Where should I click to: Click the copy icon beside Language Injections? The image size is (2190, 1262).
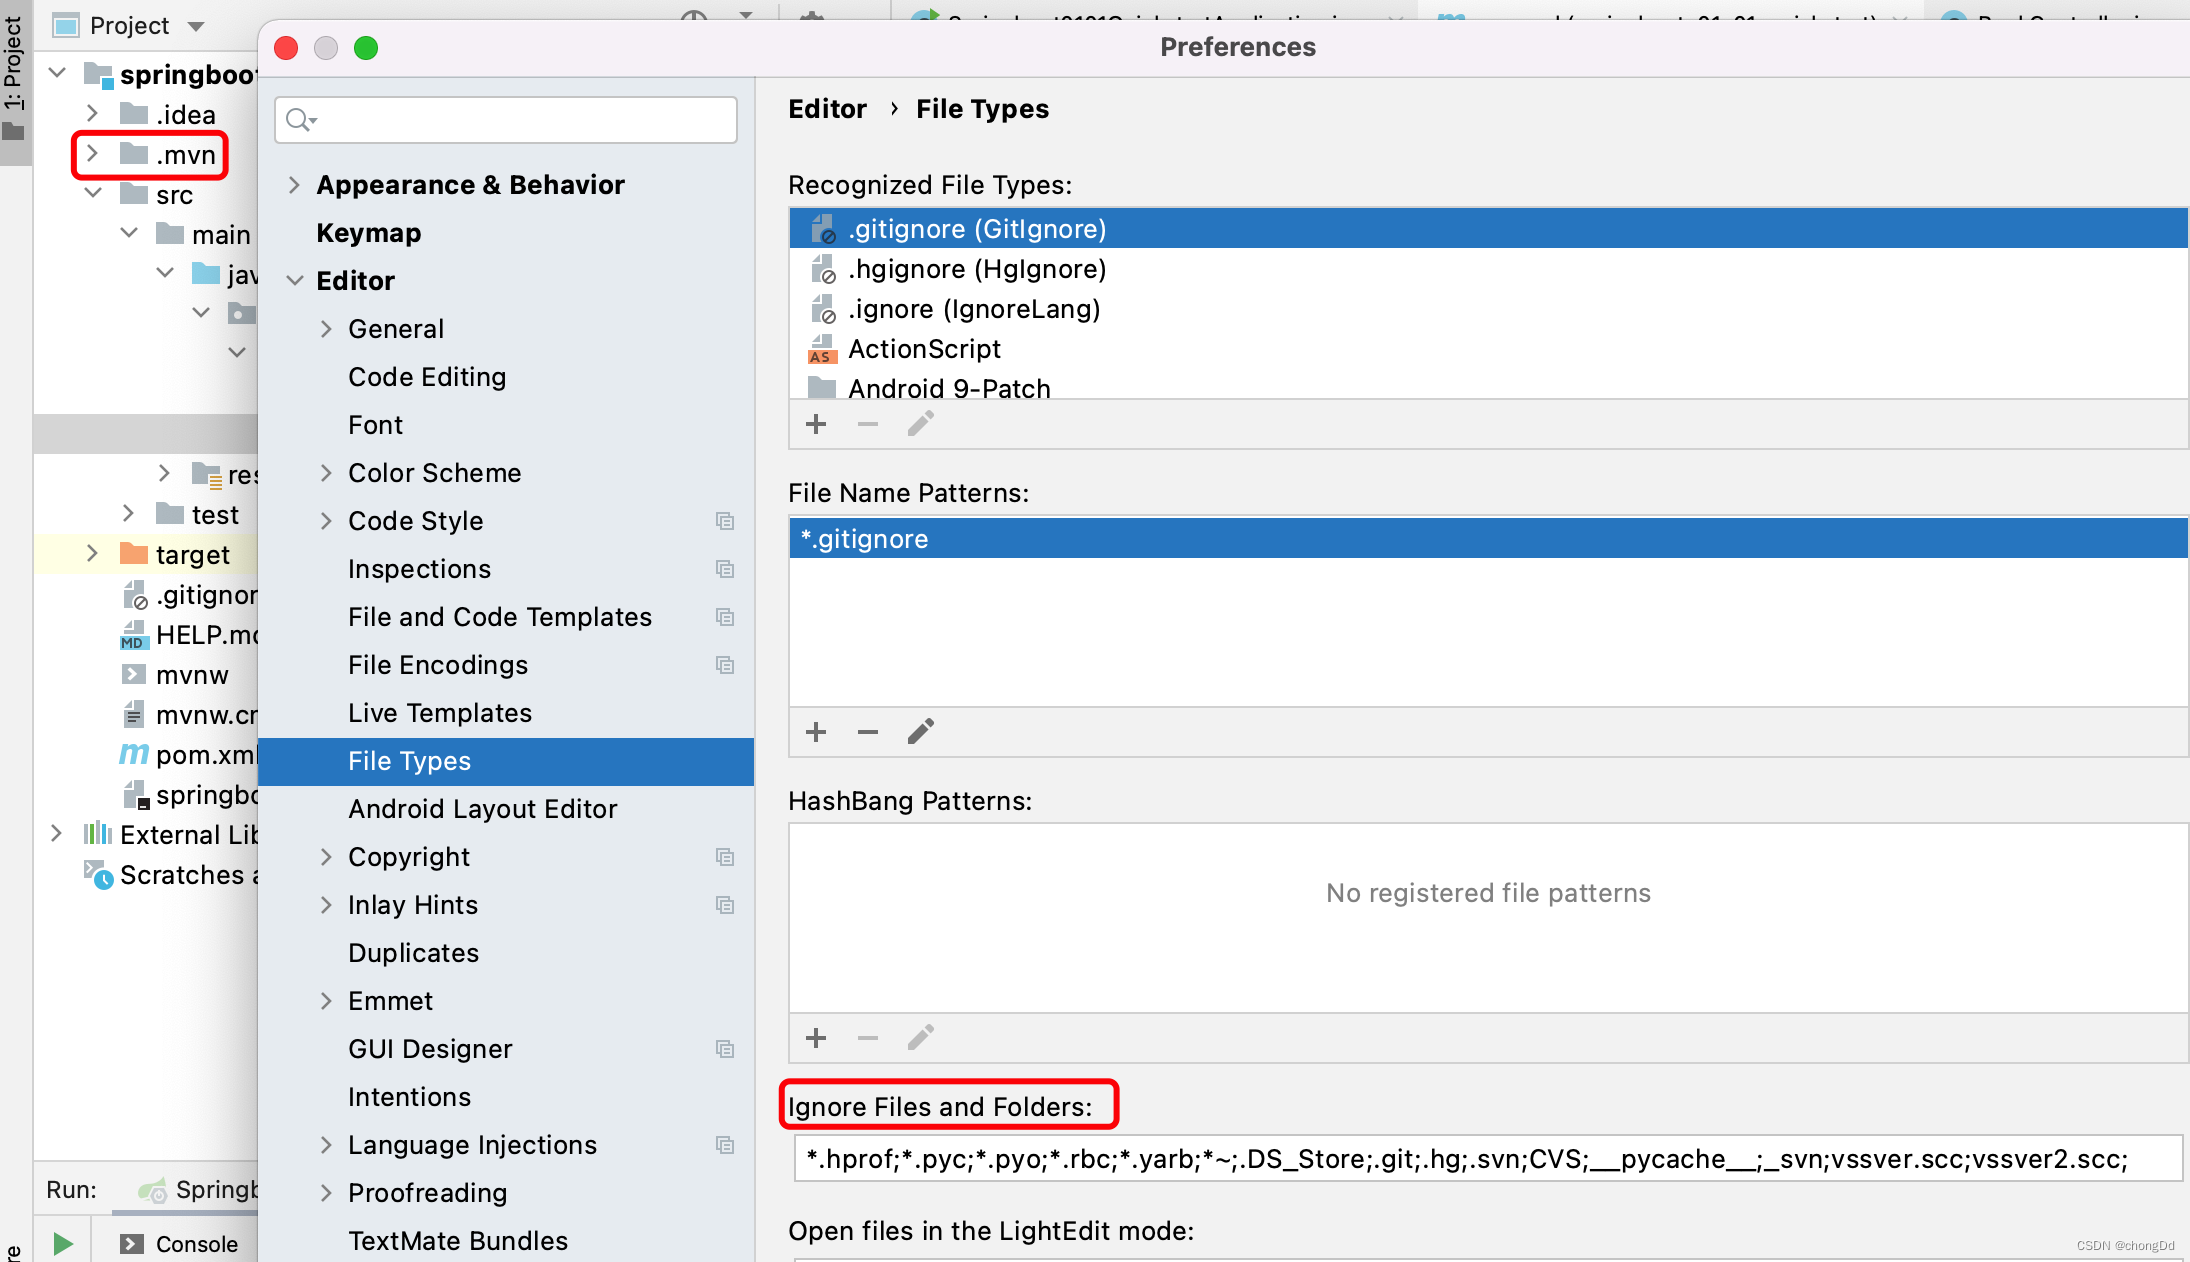click(725, 1145)
